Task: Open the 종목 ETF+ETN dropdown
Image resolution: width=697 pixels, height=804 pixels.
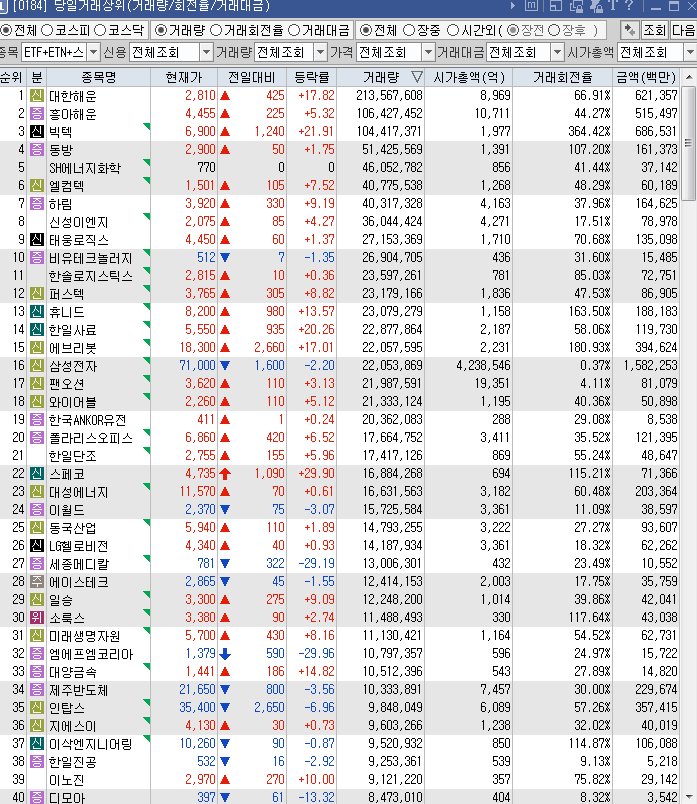Action: 93,52
